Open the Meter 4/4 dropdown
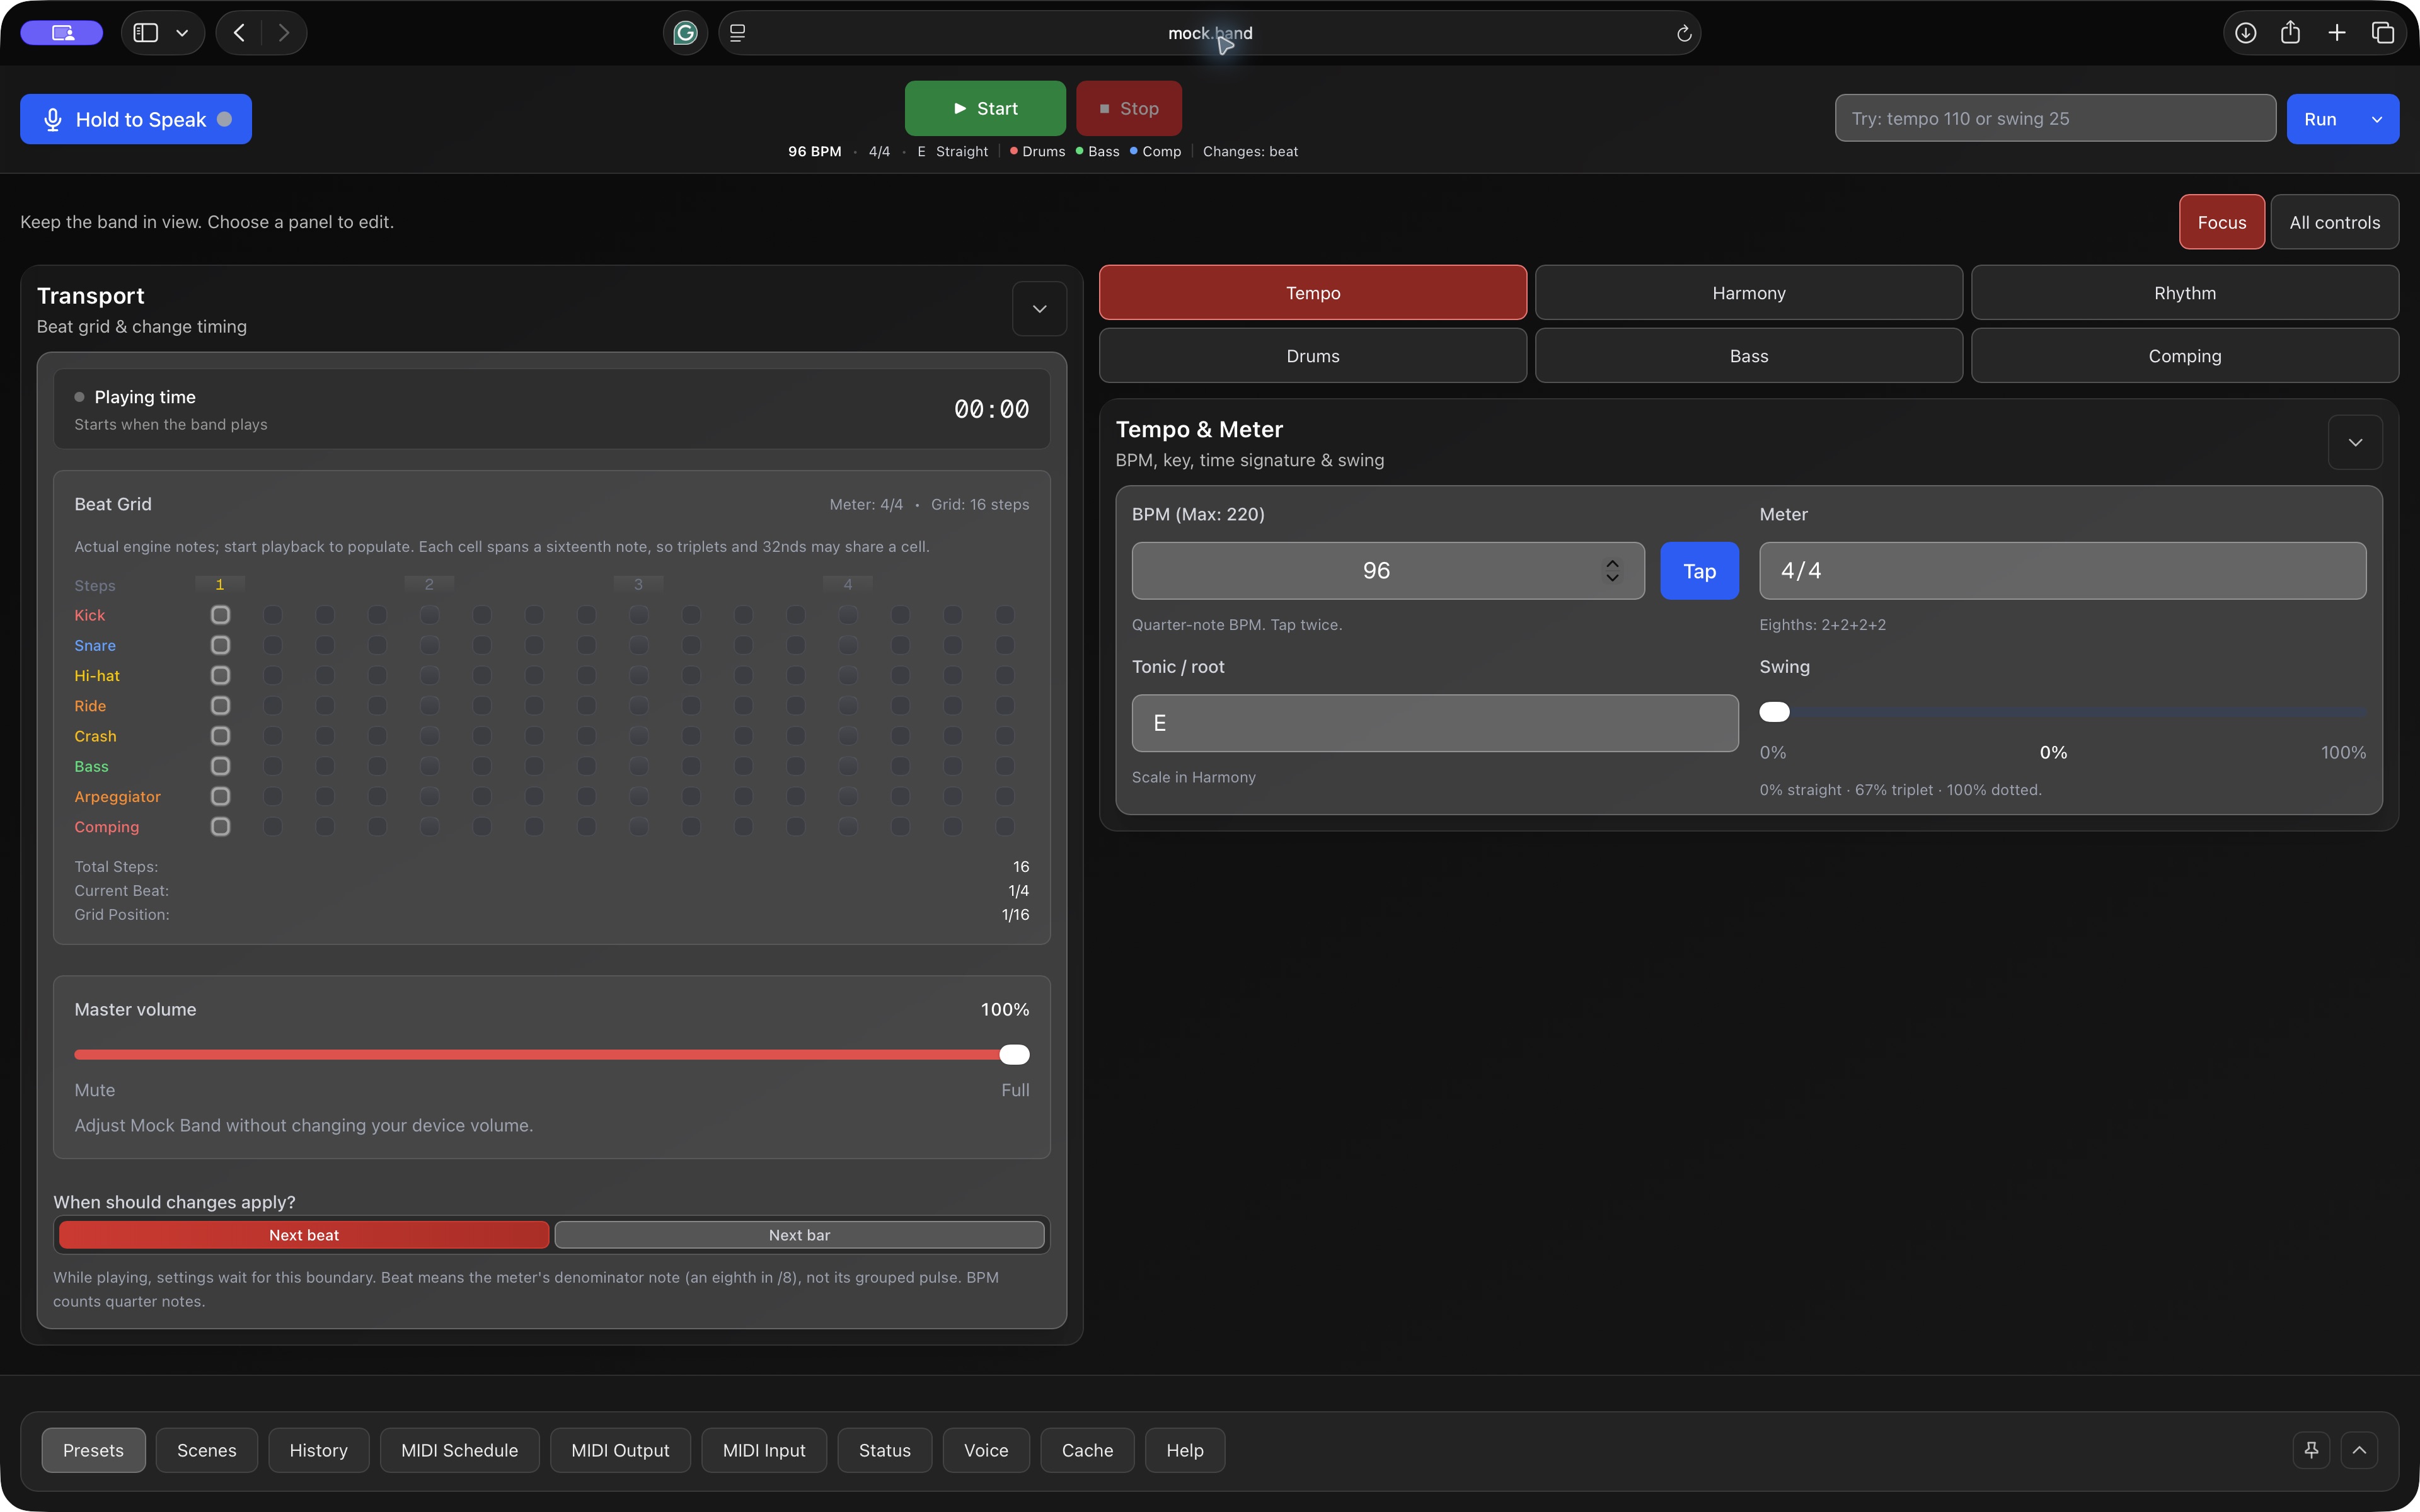2420x1512 pixels. point(2062,571)
